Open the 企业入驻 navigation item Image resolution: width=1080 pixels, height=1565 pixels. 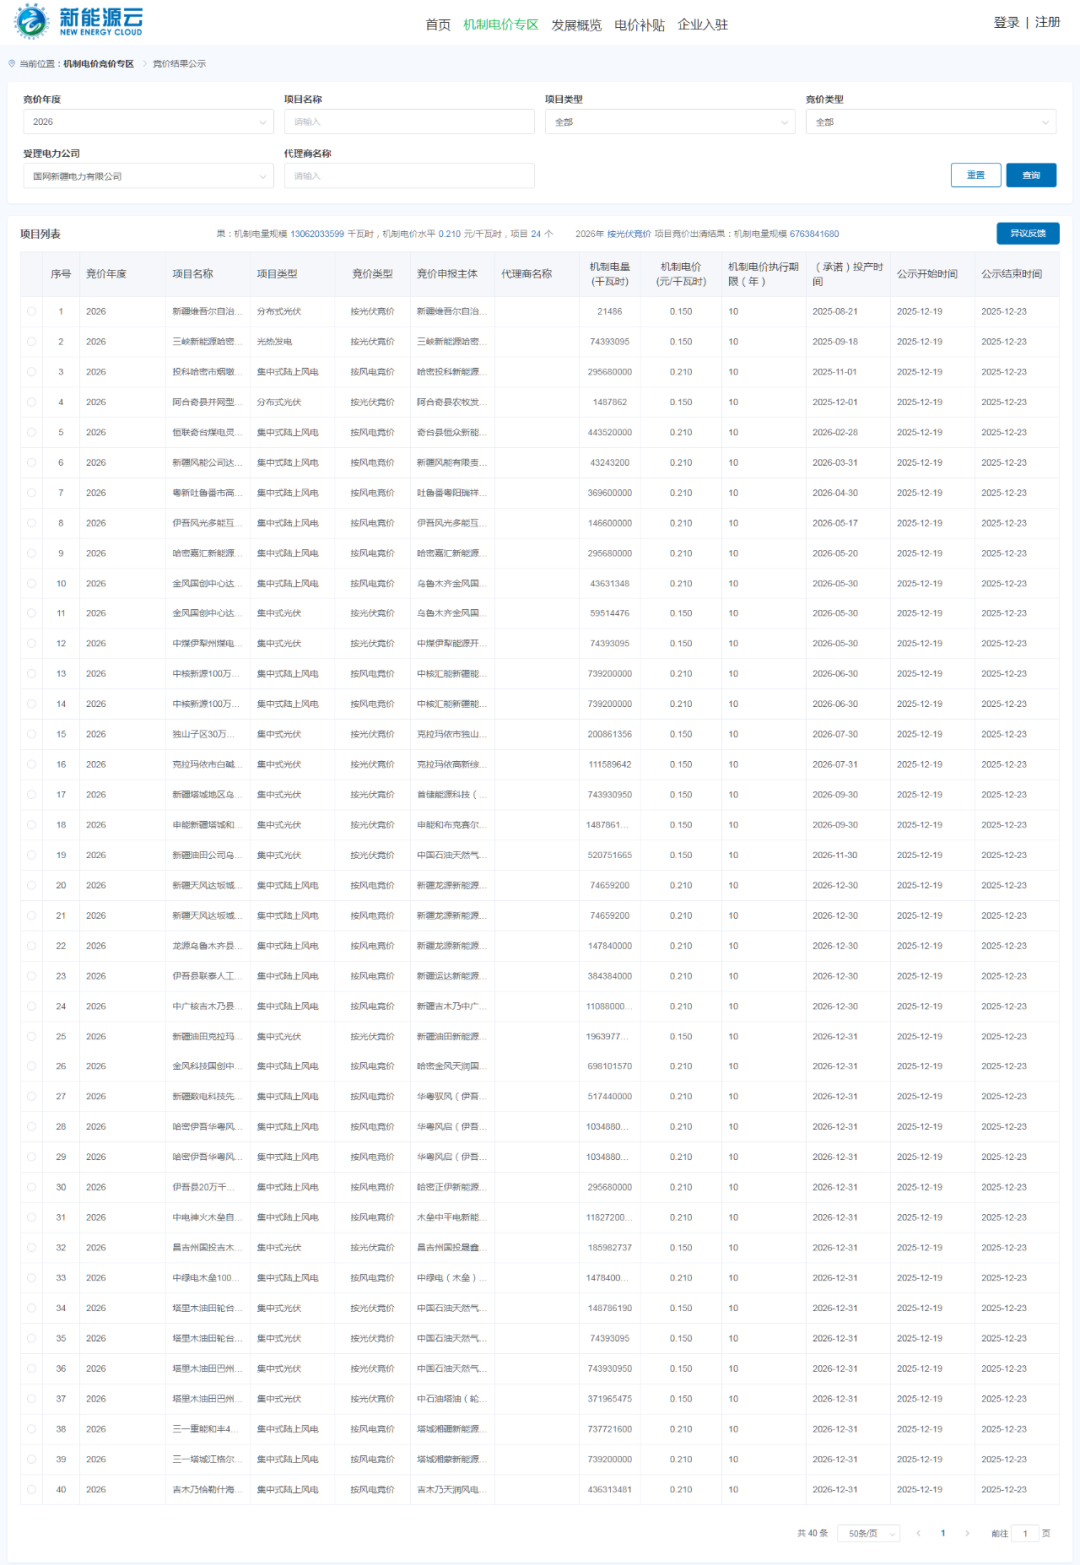pos(702,25)
